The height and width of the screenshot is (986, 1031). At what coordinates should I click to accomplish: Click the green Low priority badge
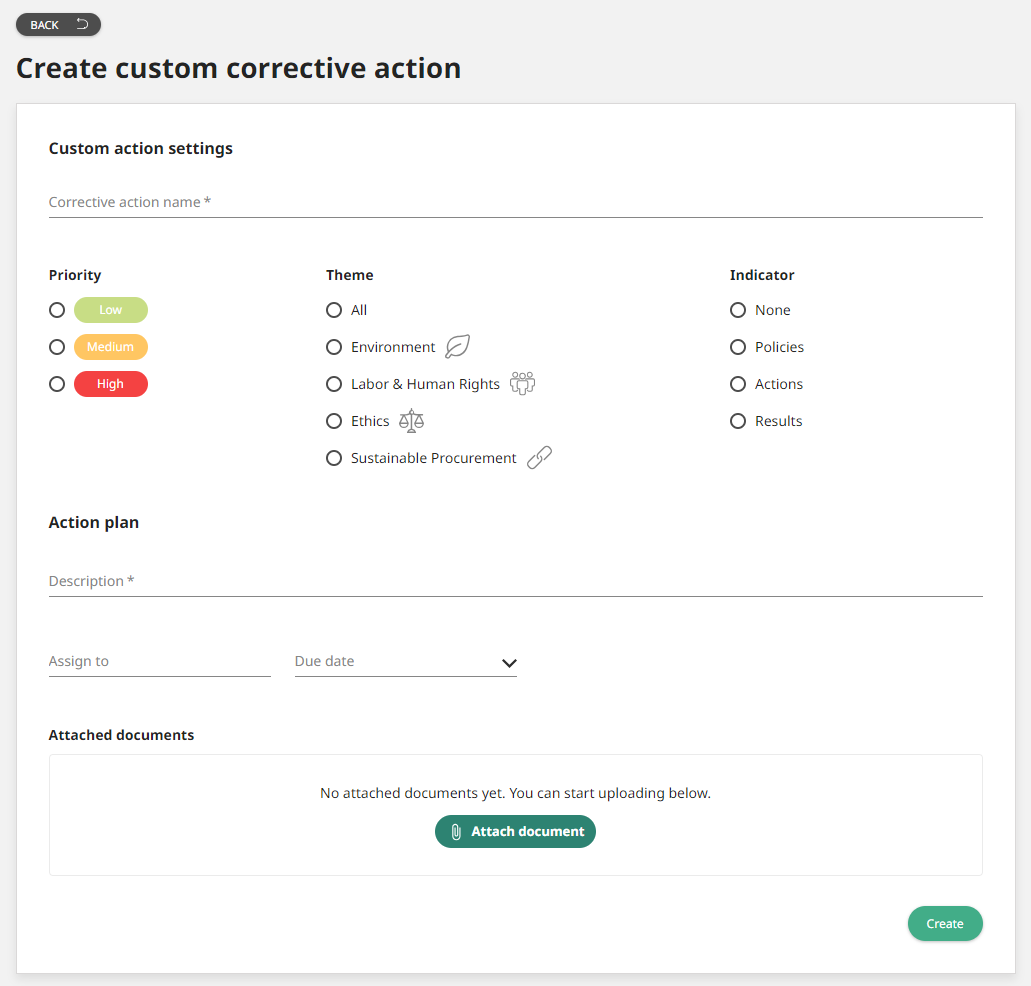click(x=110, y=310)
